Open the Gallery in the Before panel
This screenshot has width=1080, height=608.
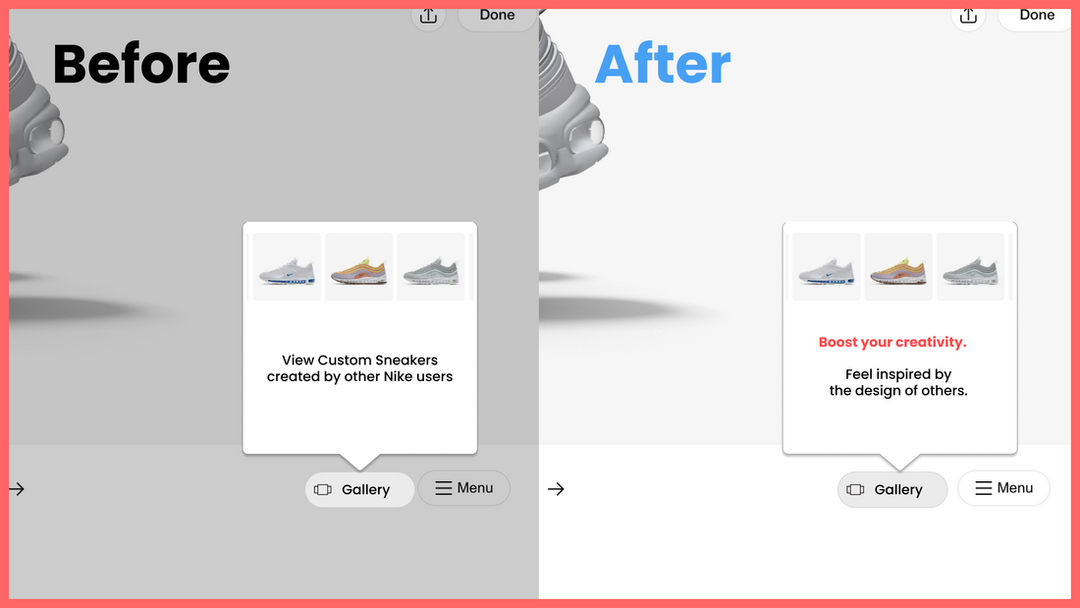click(359, 490)
